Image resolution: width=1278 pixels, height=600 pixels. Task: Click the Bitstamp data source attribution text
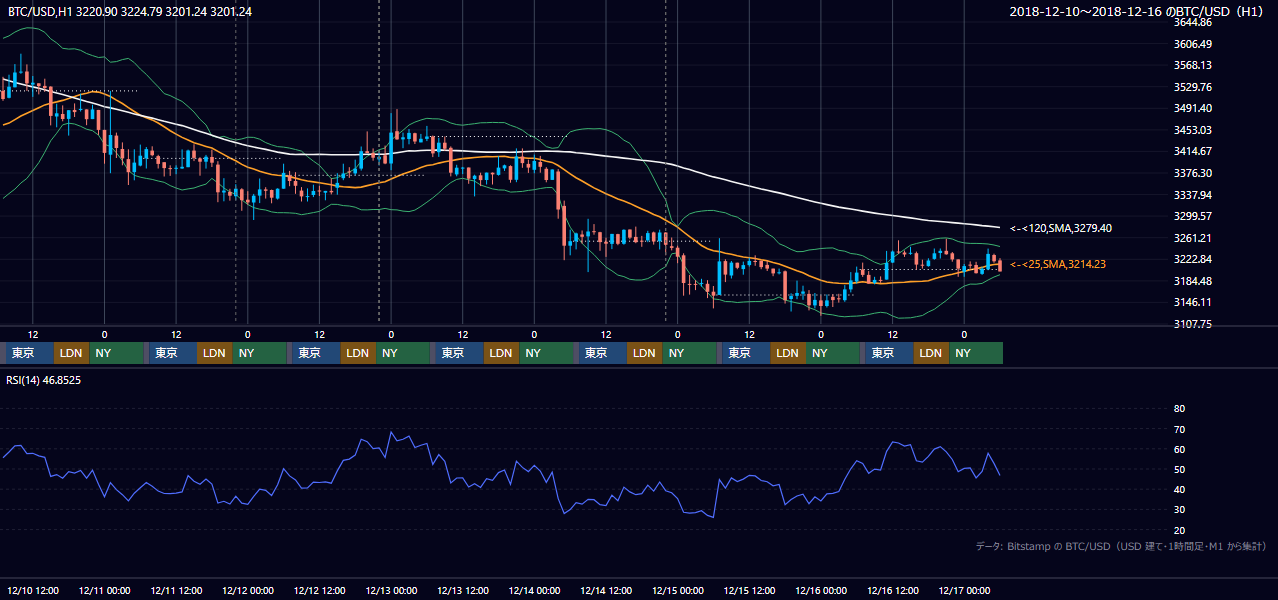tap(1121, 546)
